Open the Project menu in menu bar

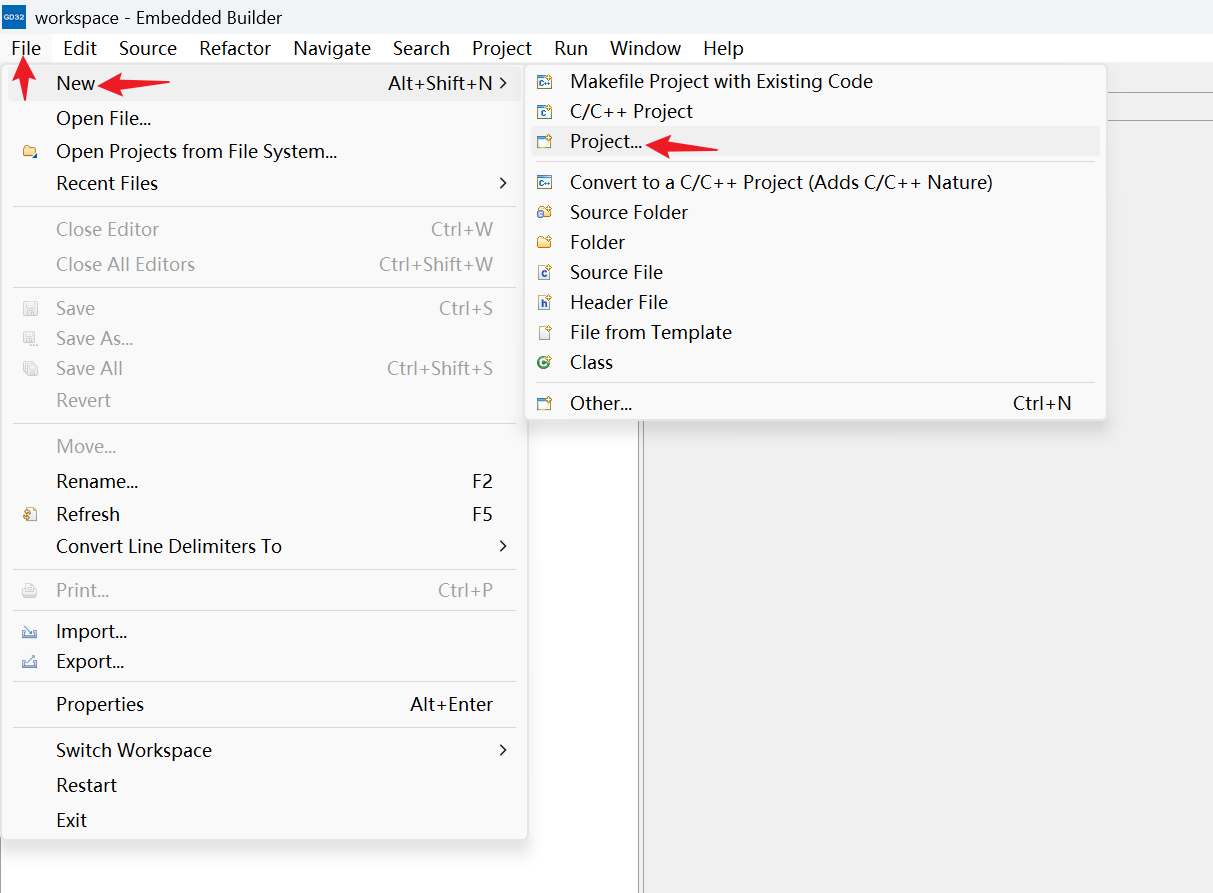tap(502, 48)
